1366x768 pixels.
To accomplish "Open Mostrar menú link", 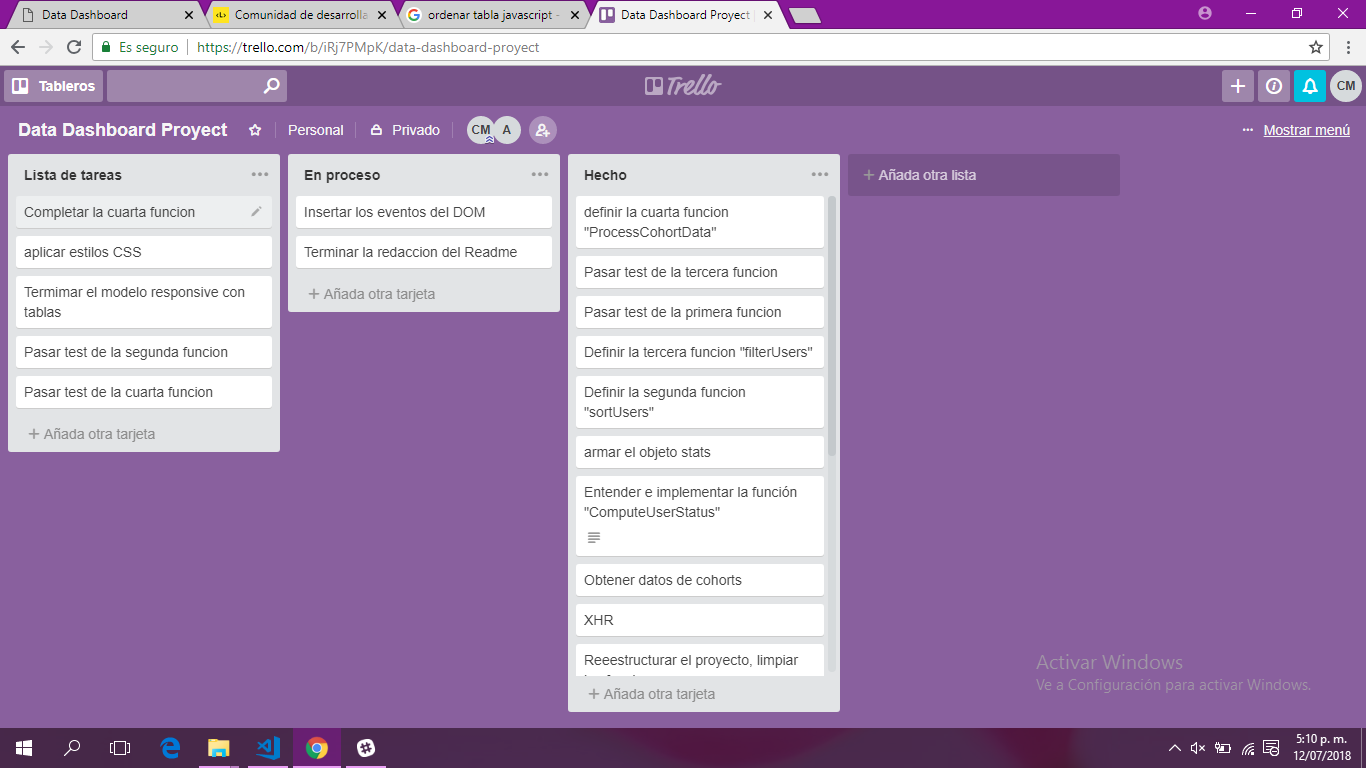I will coord(1306,130).
